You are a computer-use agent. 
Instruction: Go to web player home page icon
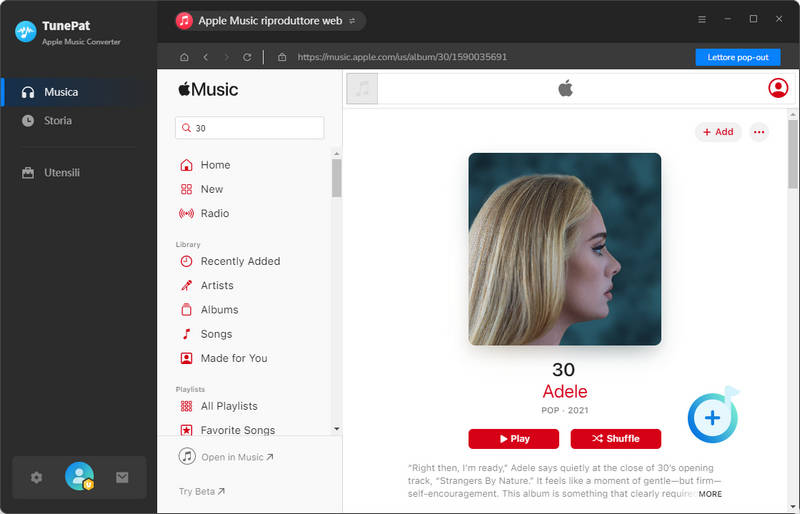tap(184, 57)
